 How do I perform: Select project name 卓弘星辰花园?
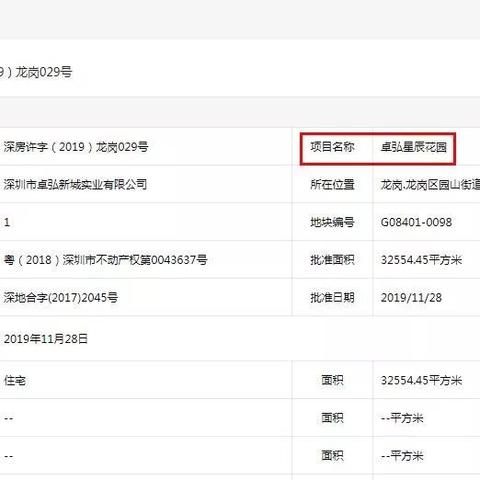pos(414,147)
